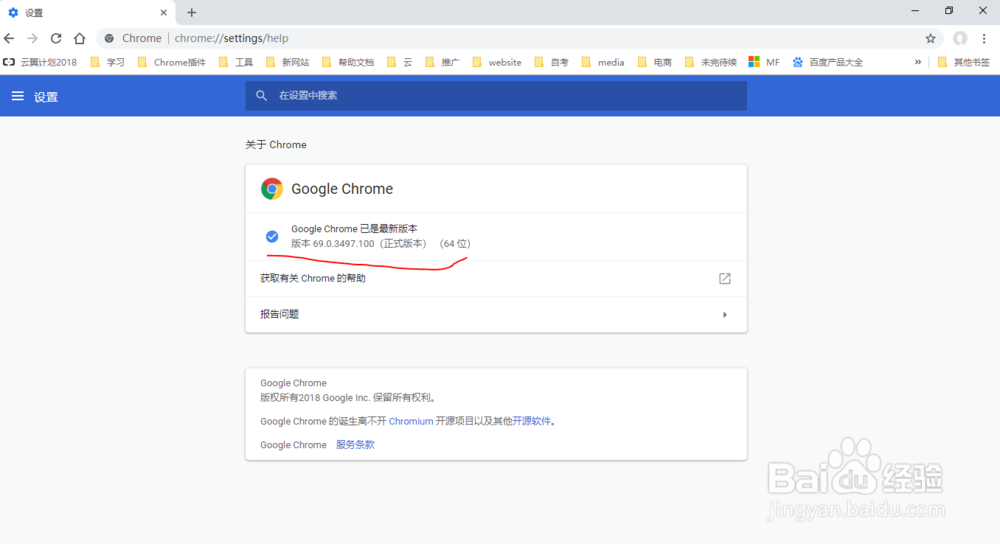Reload the page with the refresh icon

56,38
